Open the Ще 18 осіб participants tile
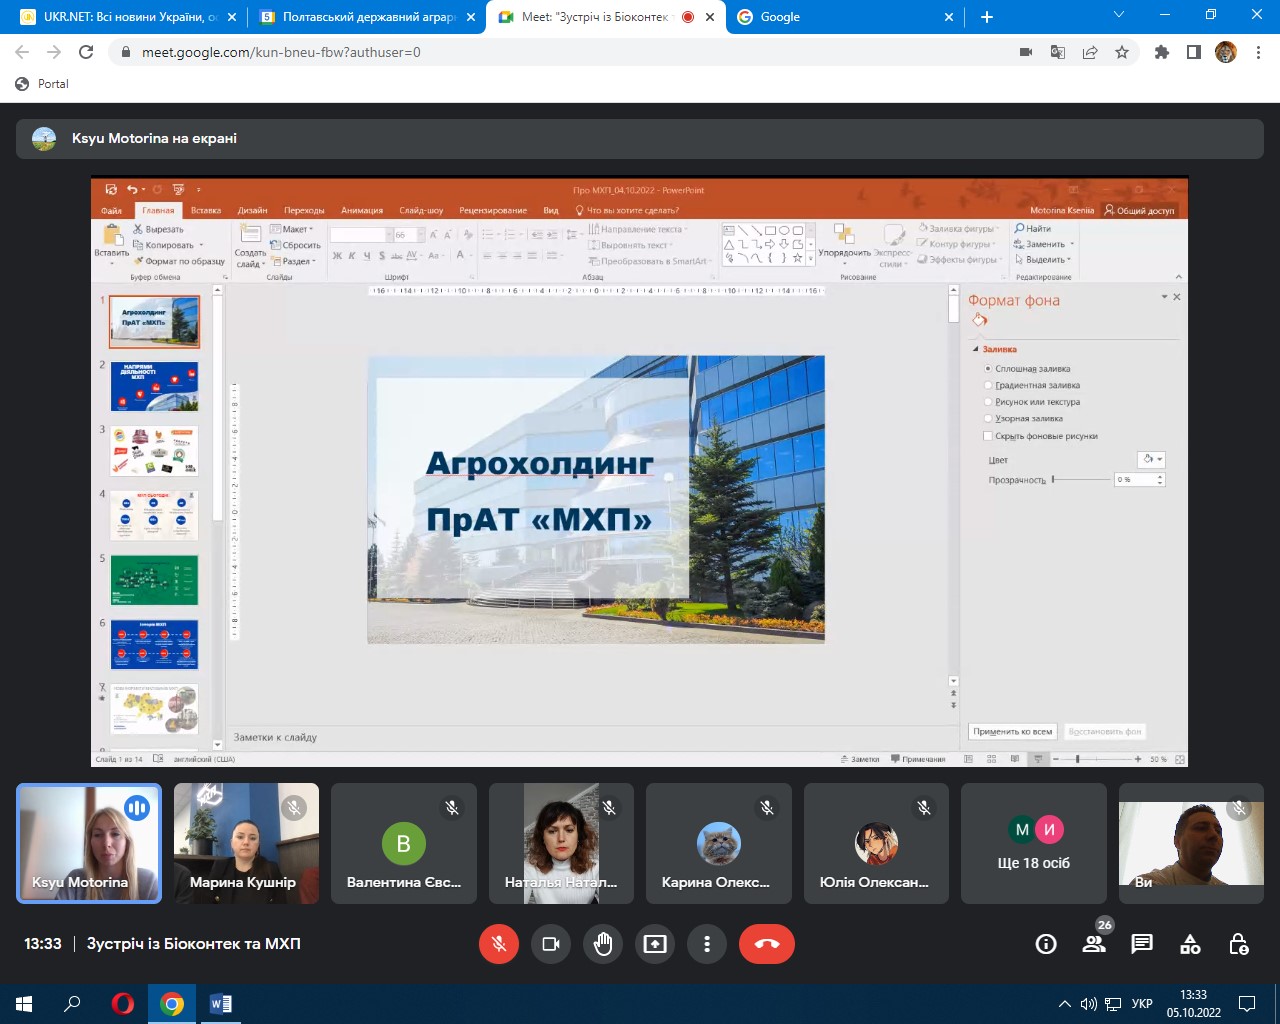The height and width of the screenshot is (1024, 1280). pos(1034,843)
